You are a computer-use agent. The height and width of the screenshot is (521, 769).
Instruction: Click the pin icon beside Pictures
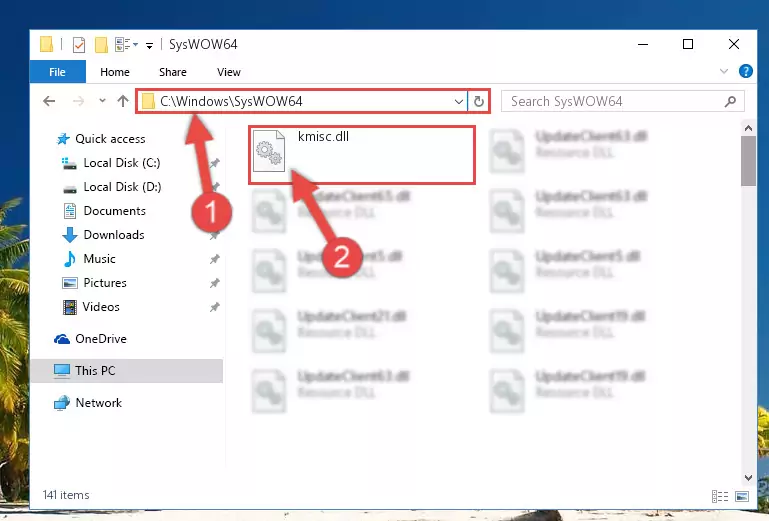(215, 283)
